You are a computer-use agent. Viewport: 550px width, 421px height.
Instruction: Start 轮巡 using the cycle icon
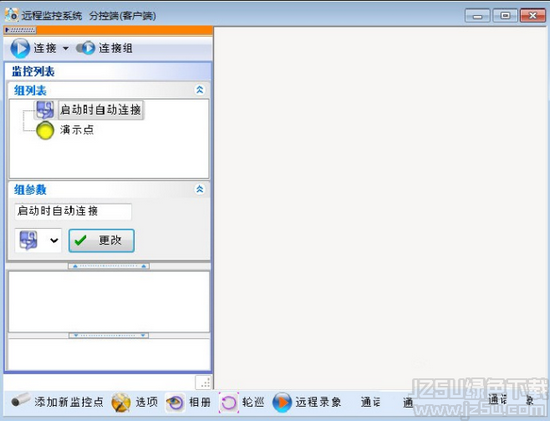[229, 402]
